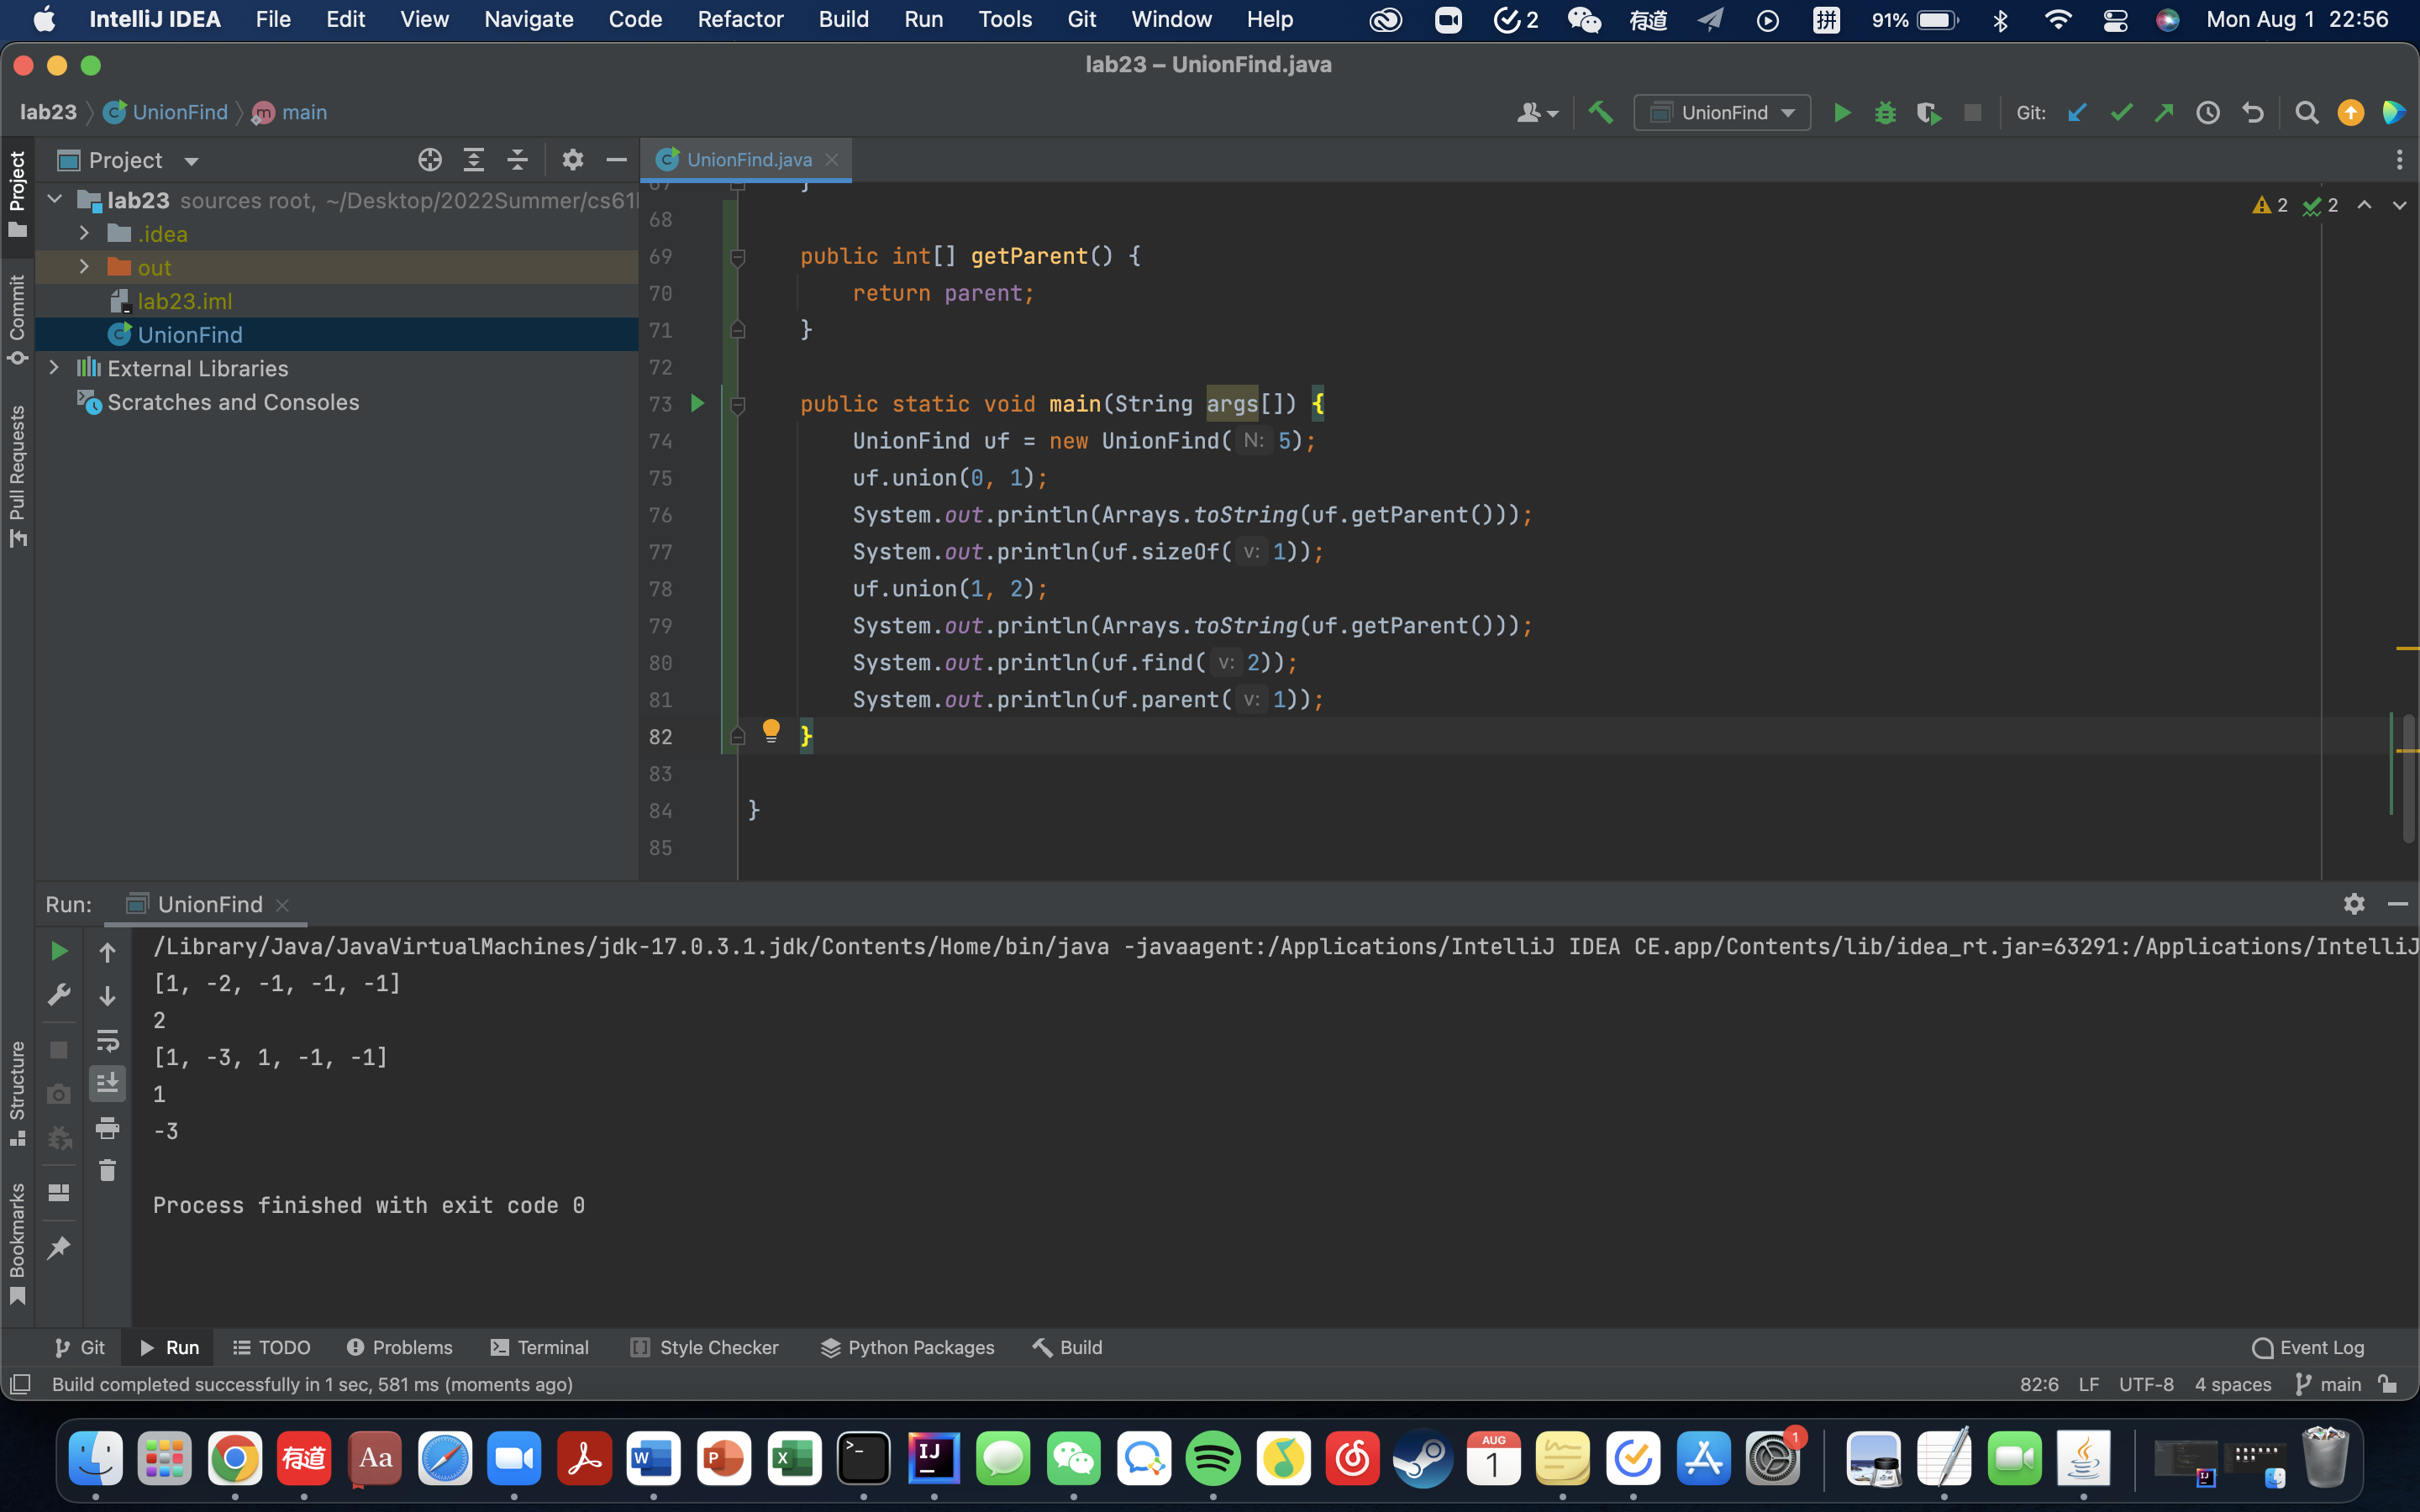Click the main branch widget in status bar

click(x=2329, y=1384)
